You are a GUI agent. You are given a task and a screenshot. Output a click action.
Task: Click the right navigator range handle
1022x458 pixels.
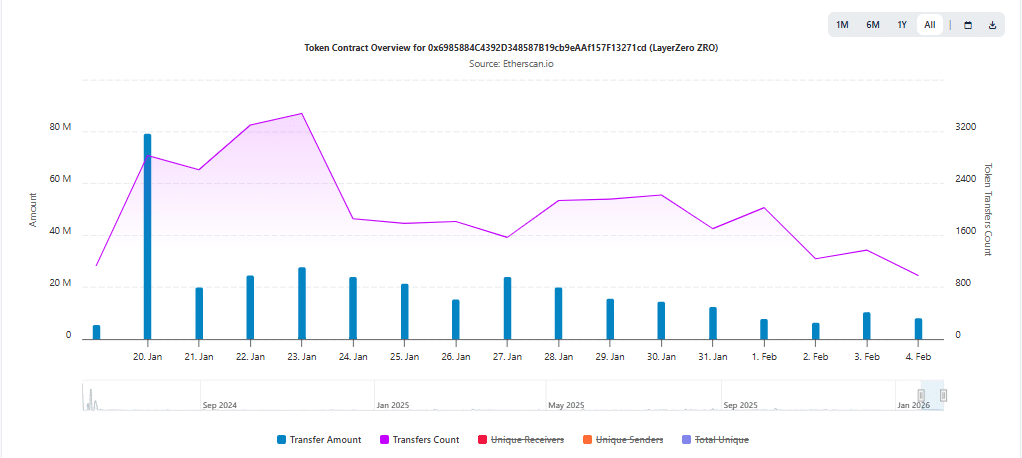pos(943,395)
